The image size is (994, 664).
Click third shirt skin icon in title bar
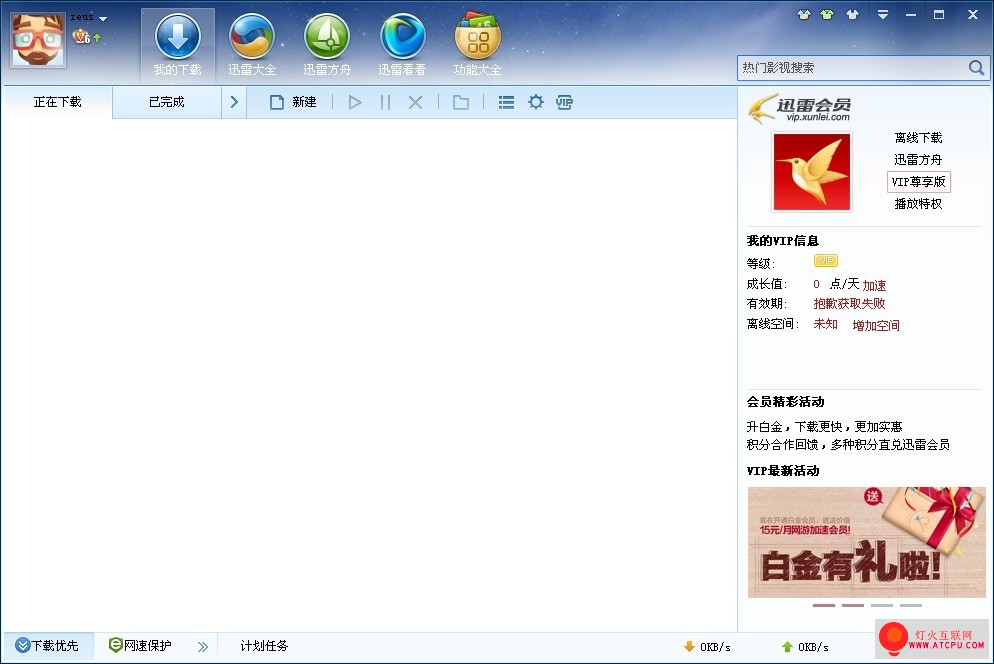[x=853, y=15]
